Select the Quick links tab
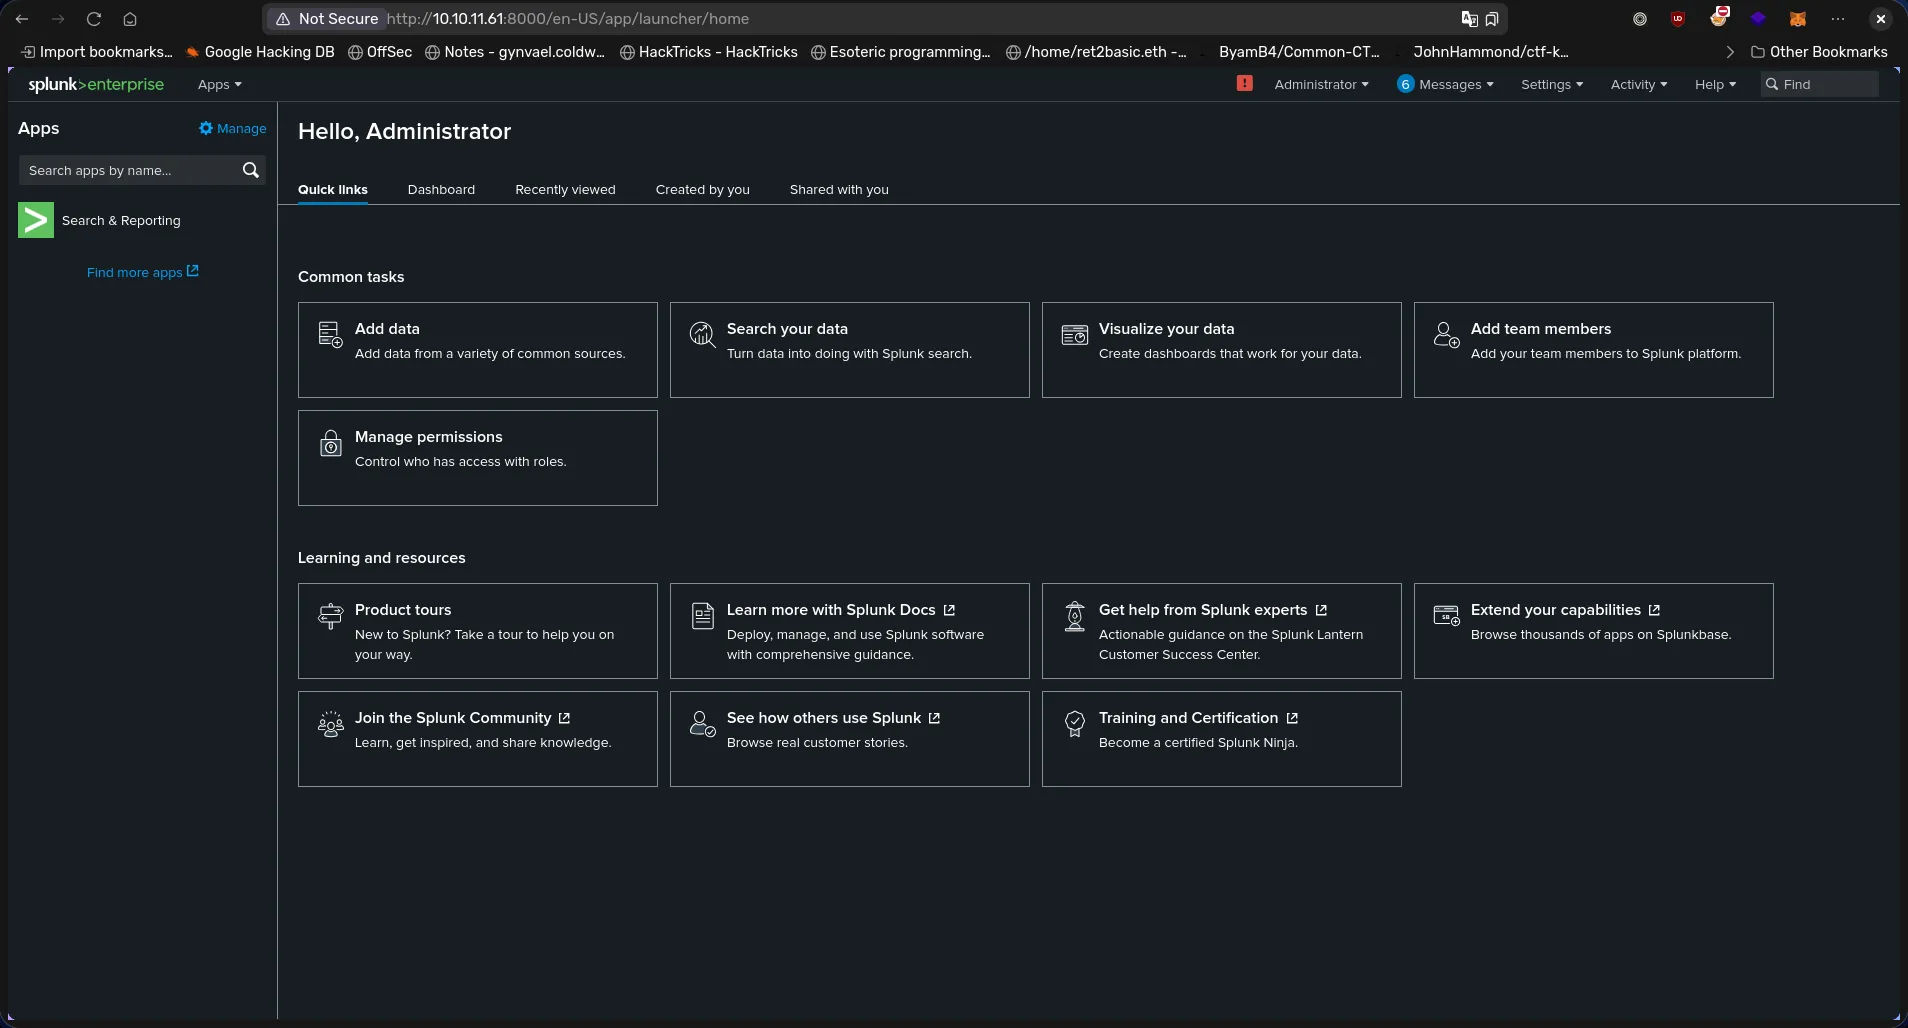1908x1028 pixels. coord(333,189)
